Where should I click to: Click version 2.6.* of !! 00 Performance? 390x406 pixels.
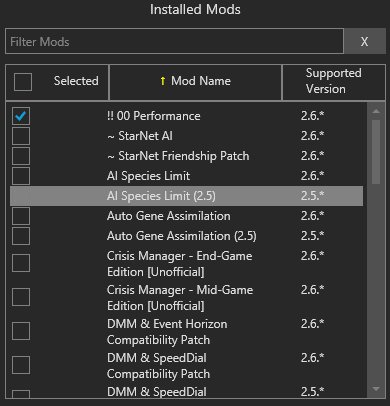coord(312,116)
